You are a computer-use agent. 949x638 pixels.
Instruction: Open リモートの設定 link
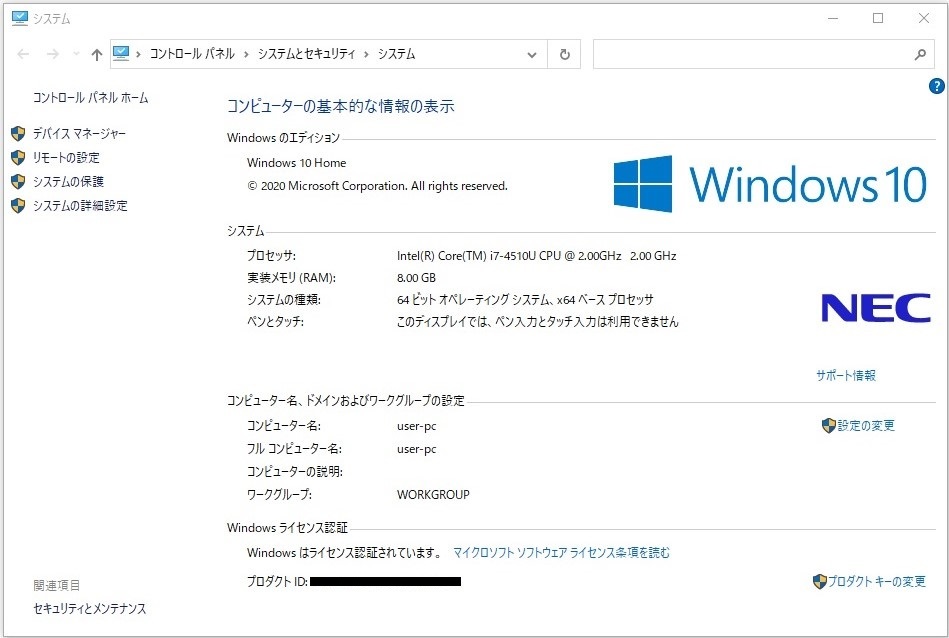pyautogui.click(x=66, y=157)
